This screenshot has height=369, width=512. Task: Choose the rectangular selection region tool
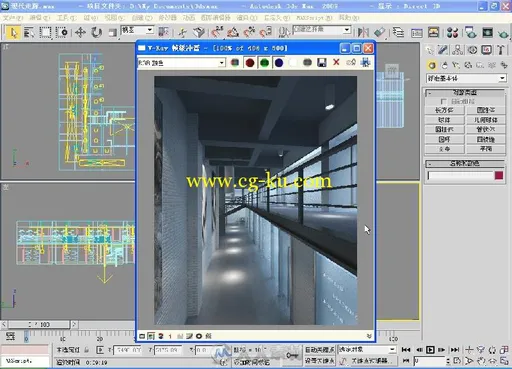tap(45, 32)
